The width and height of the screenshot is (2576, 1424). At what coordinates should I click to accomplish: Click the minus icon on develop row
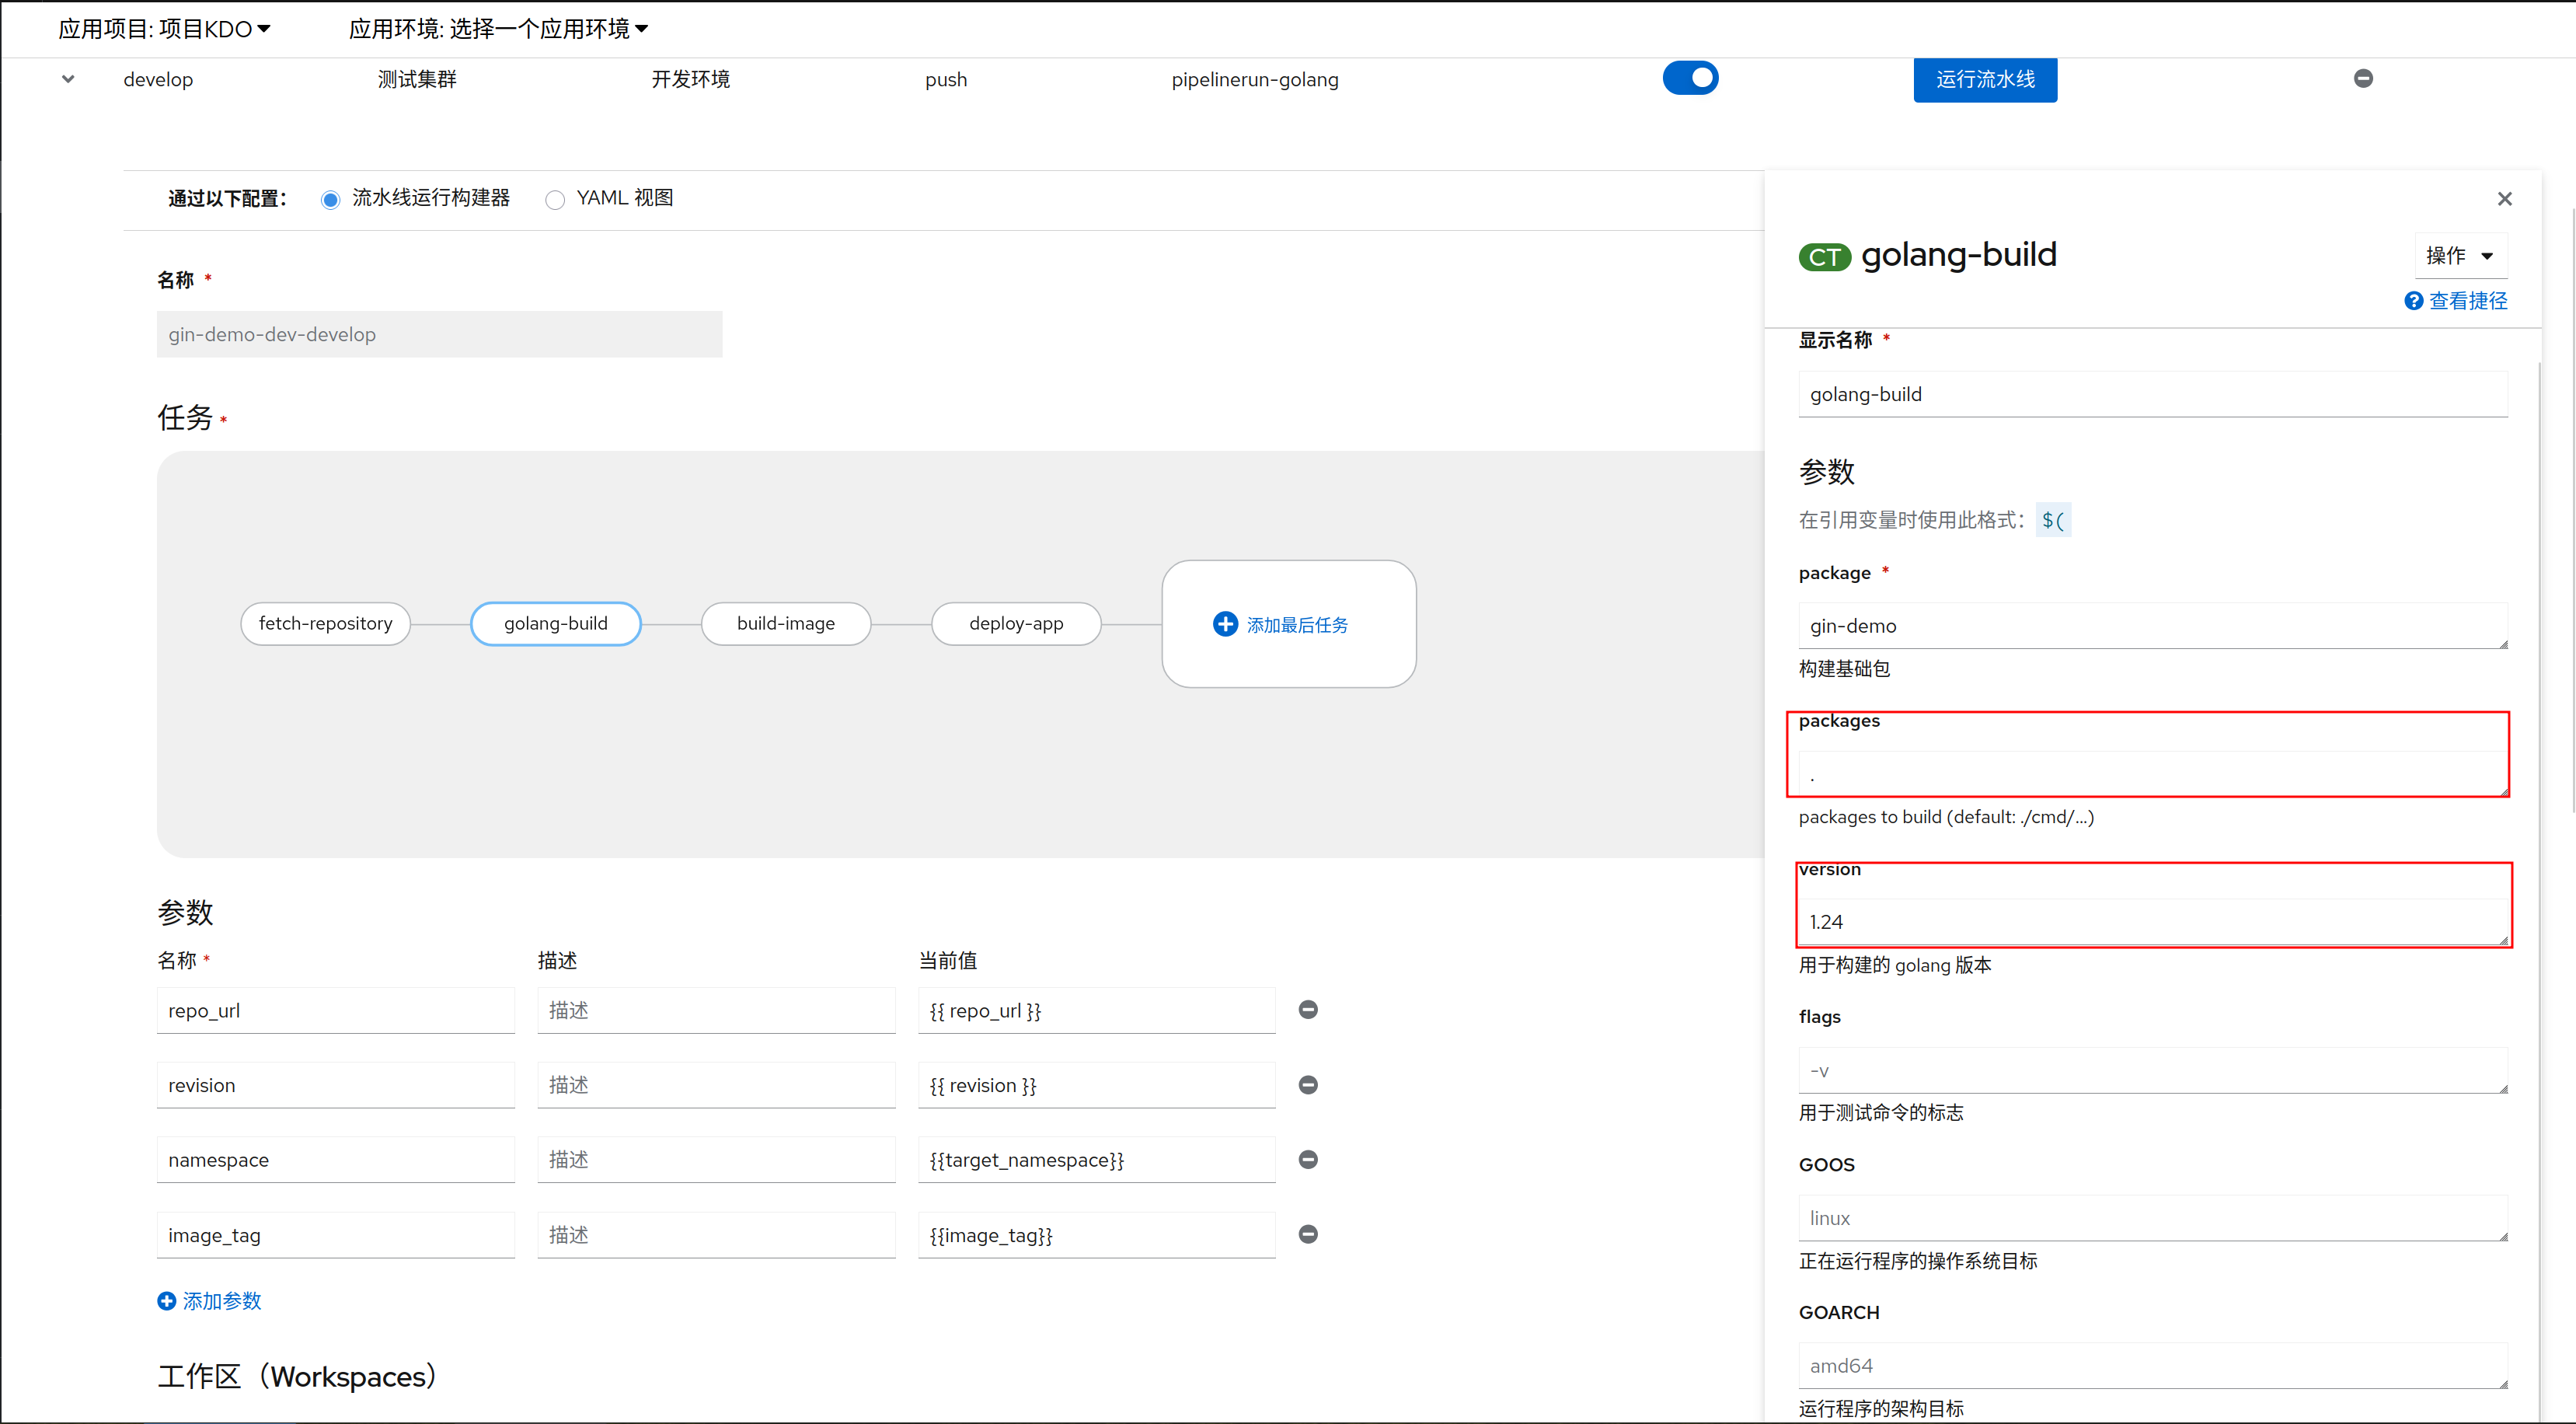[2363, 78]
